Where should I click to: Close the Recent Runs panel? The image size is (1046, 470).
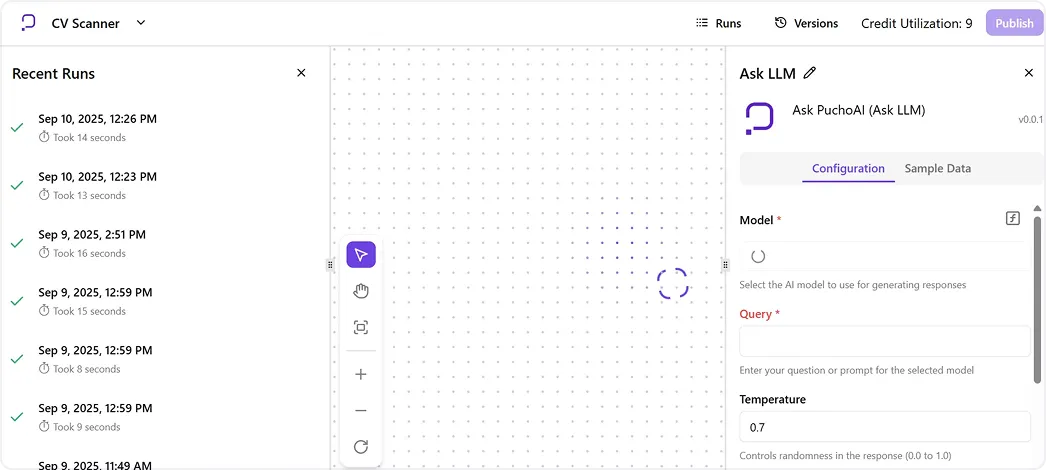301,73
